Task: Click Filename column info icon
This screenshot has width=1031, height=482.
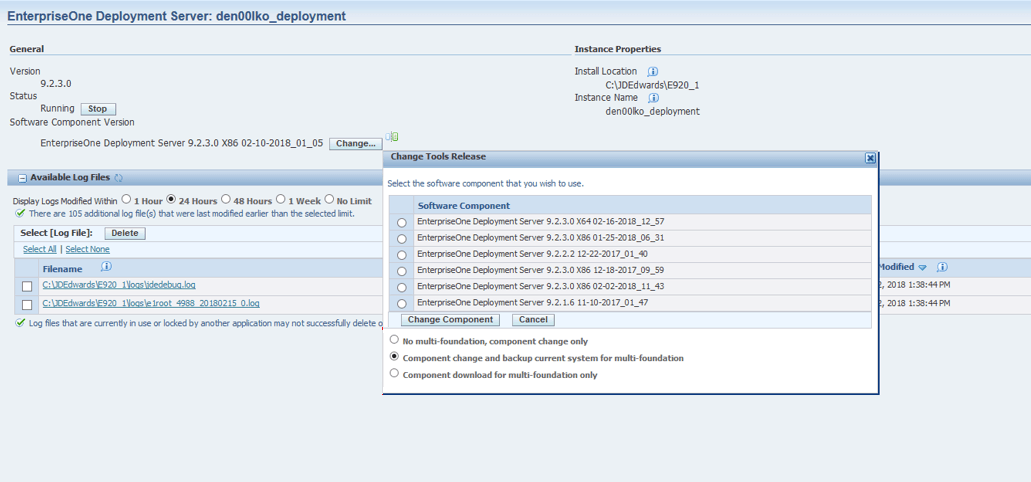Action: [106, 266]
